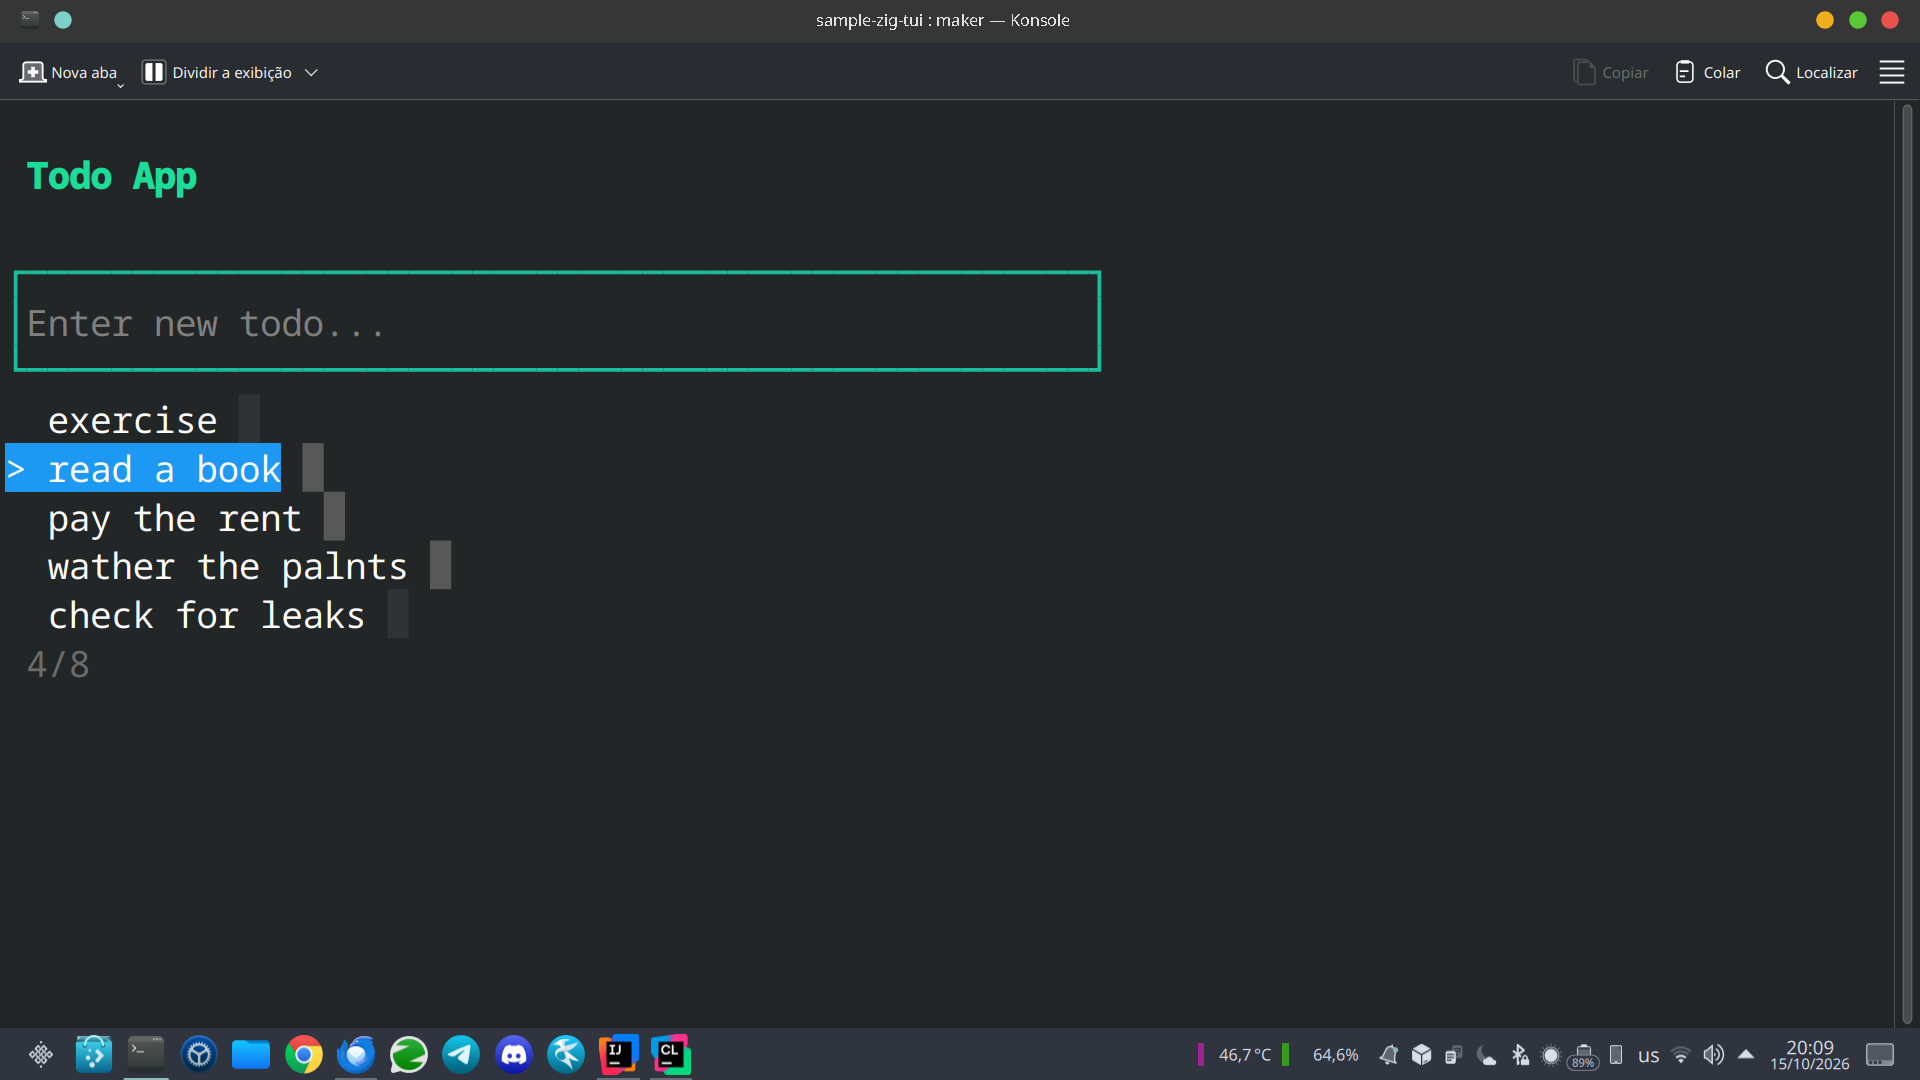Select the 'wather the palnts' todo item
1920x1080 pixels.
click(227, 567)
